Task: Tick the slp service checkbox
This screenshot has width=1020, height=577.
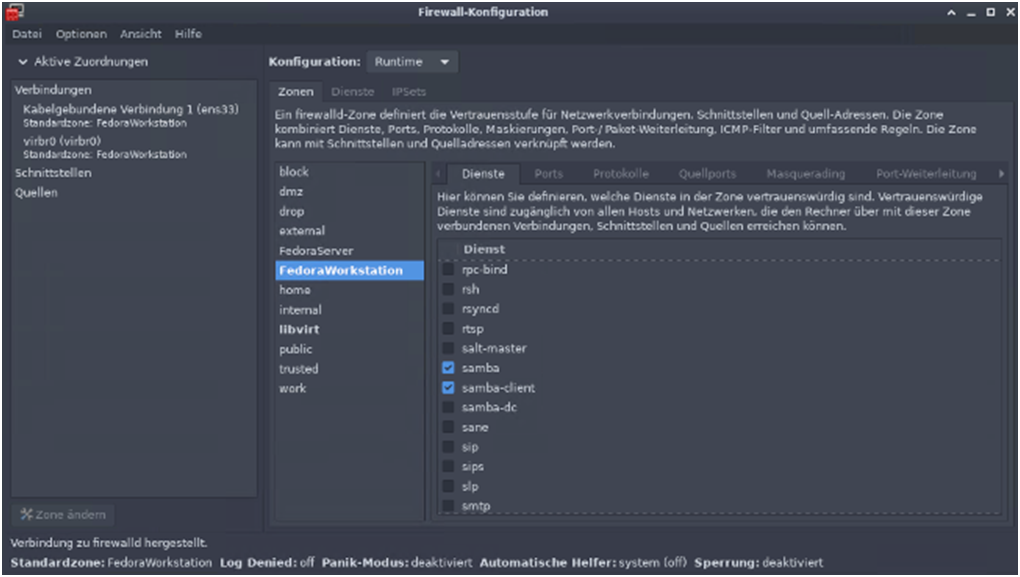Action: coord(448,486)
